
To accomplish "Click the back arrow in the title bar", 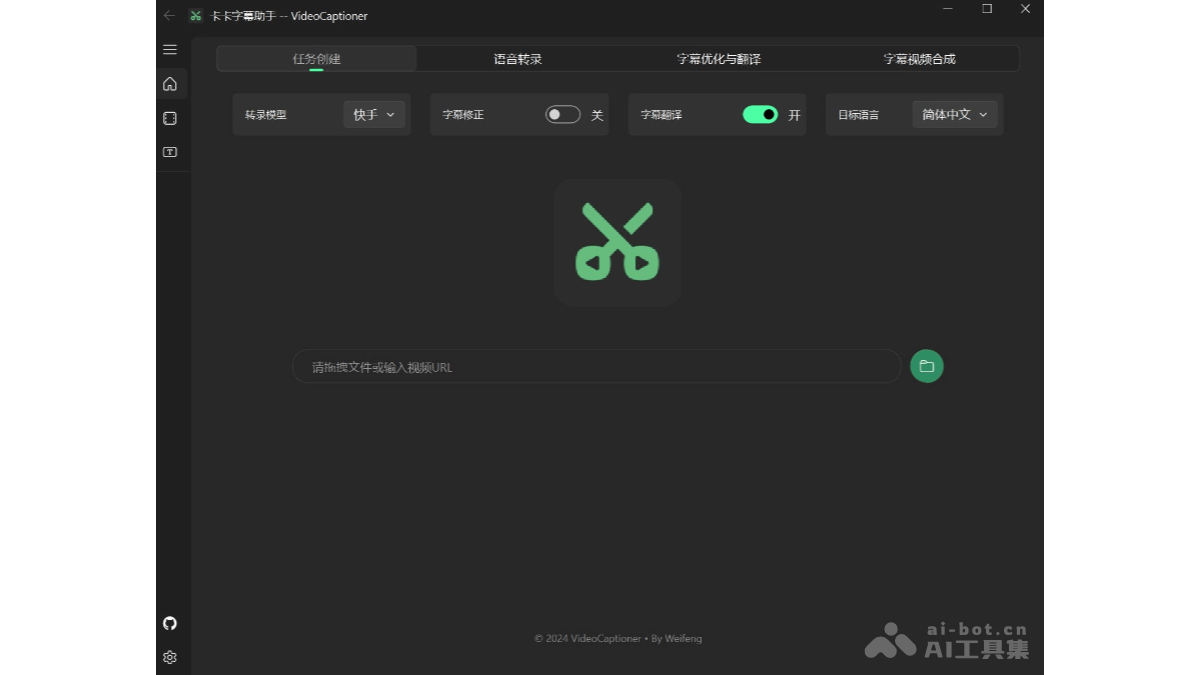I will tap(168, 16).
